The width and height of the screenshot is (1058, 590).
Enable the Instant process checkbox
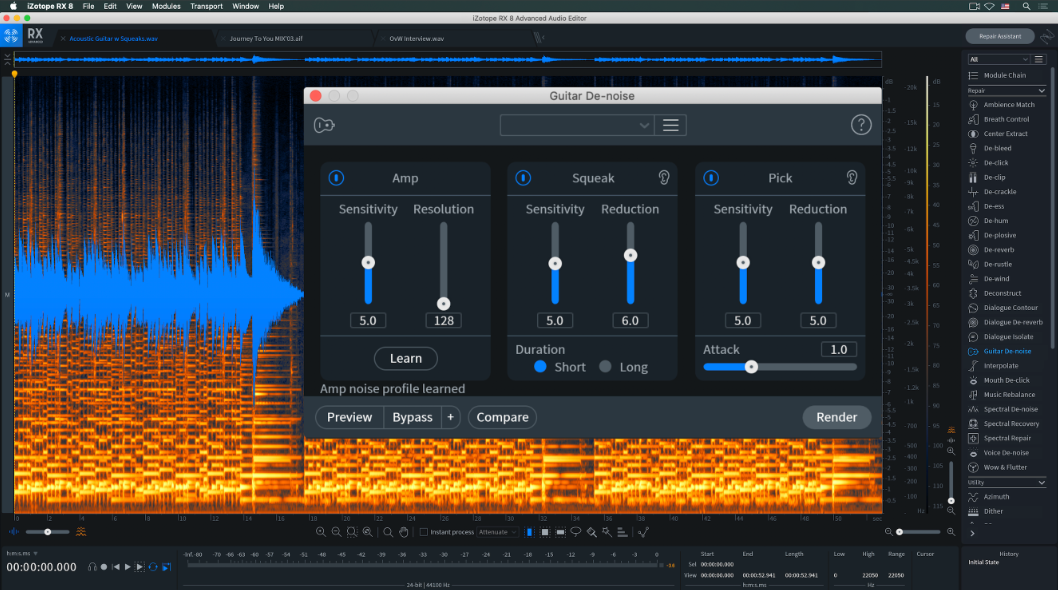click(x=424, y=532)
